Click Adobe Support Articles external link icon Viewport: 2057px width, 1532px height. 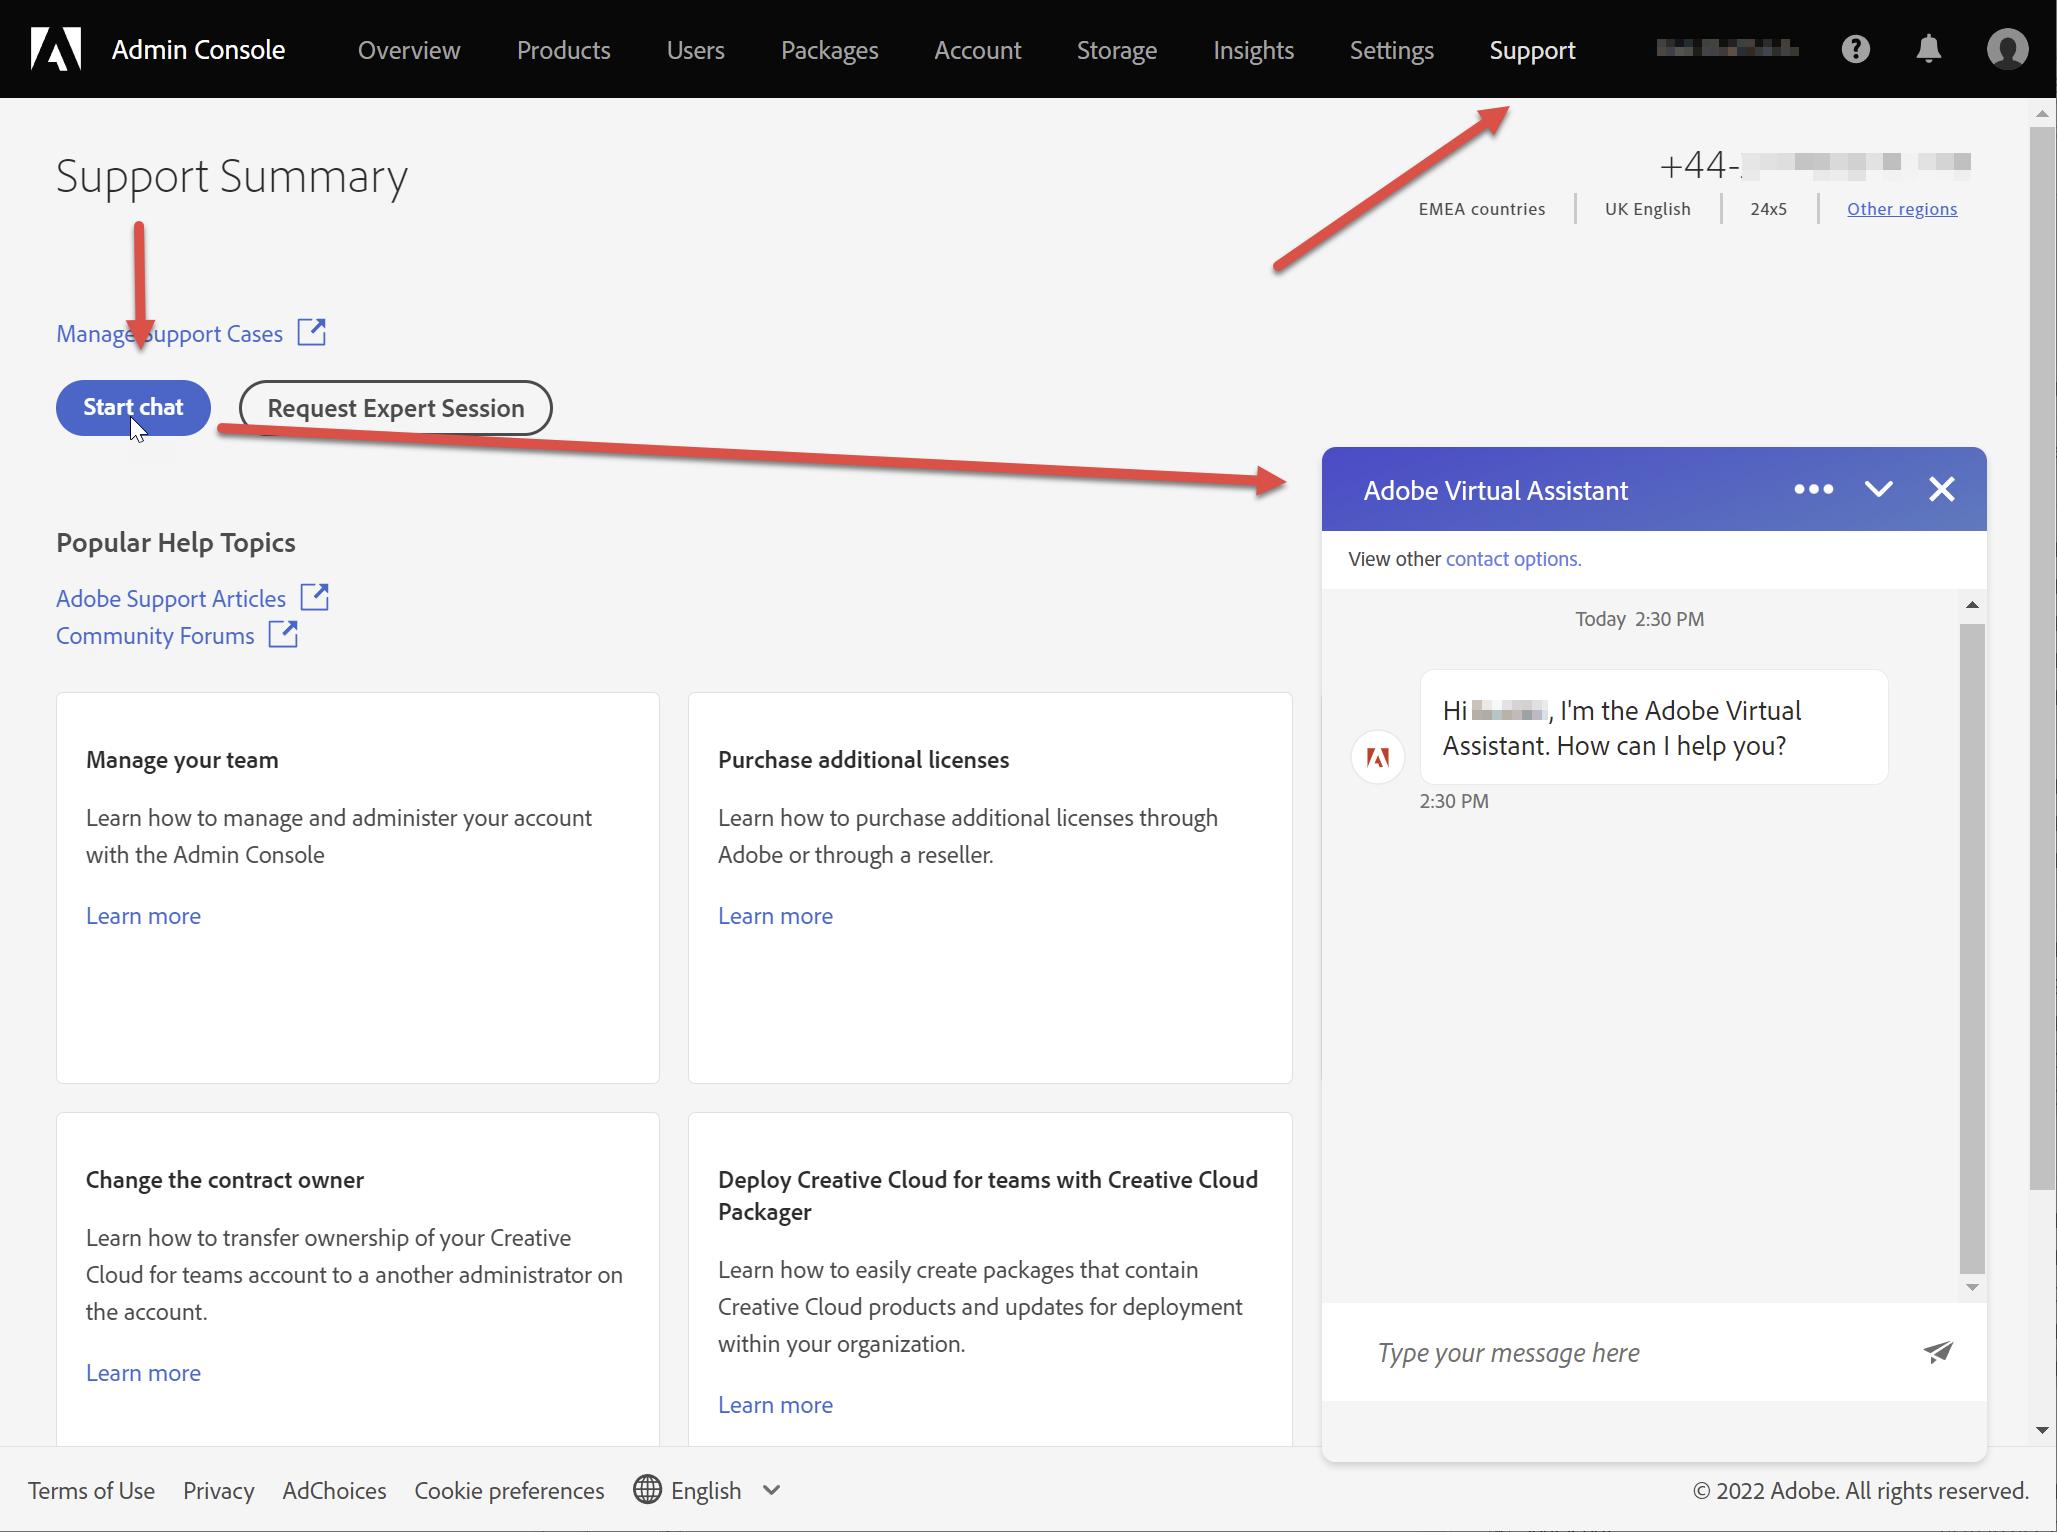[x=317, y=595]
